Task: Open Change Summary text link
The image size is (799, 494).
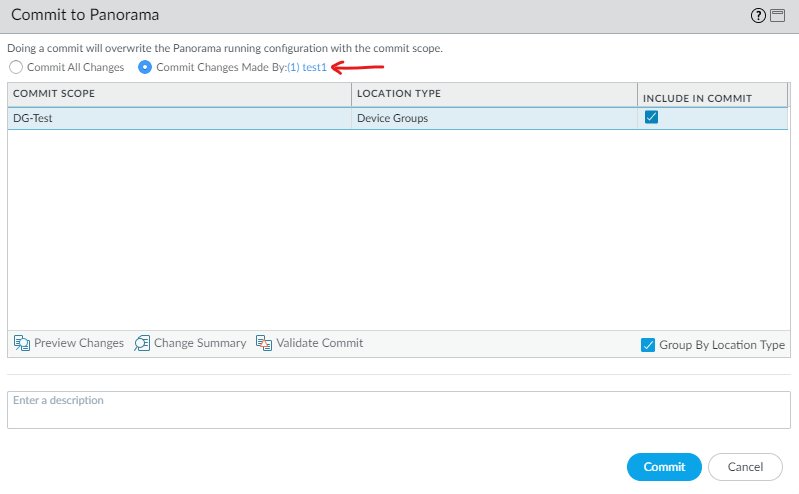Action: 200,343
